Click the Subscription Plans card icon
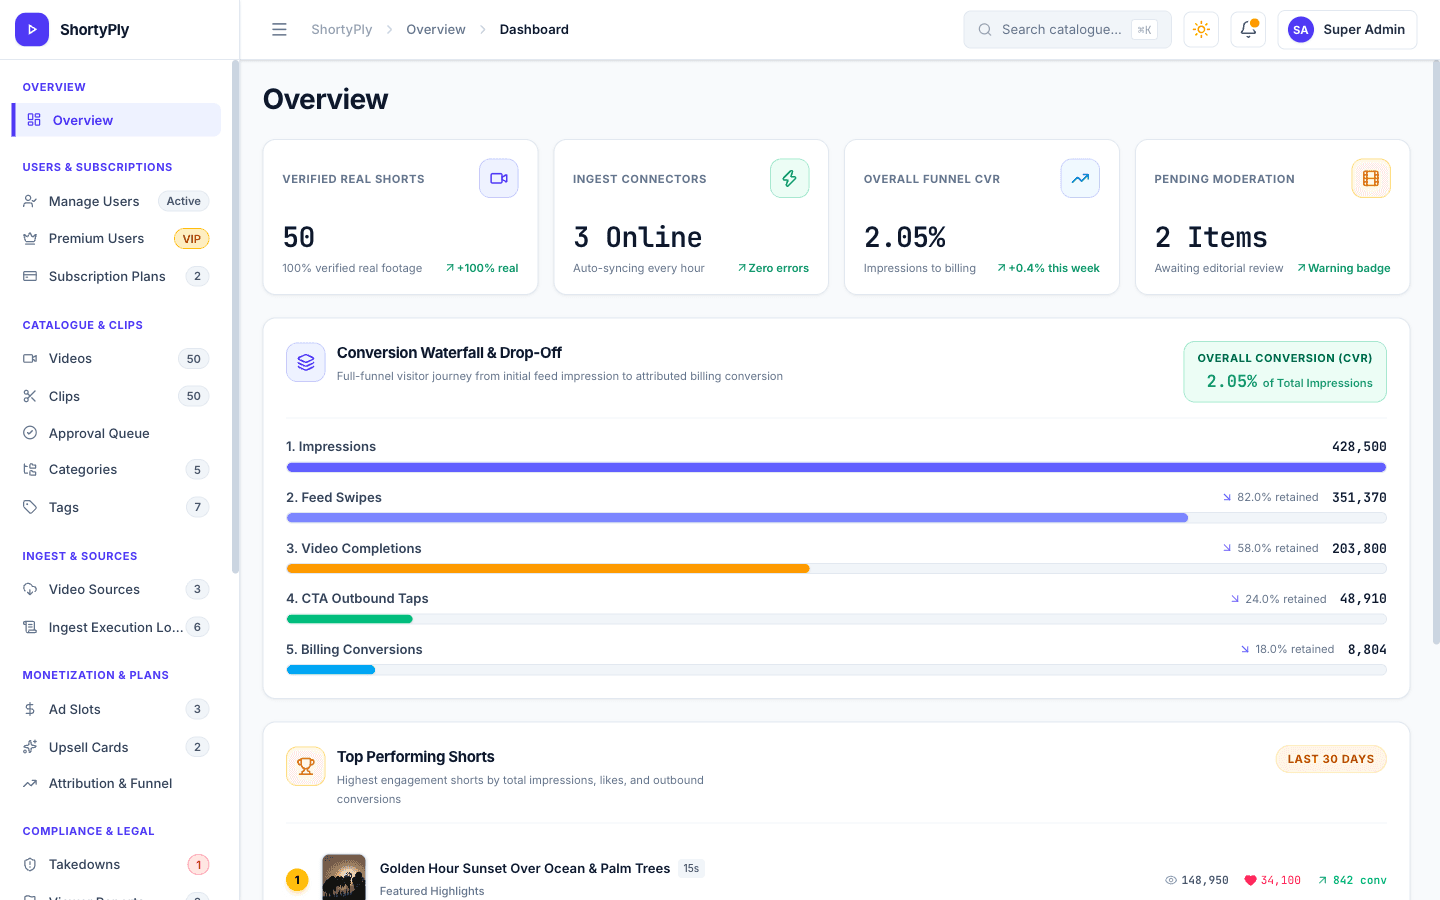This screenshot has height=900, width=1440. coord(30,276)
